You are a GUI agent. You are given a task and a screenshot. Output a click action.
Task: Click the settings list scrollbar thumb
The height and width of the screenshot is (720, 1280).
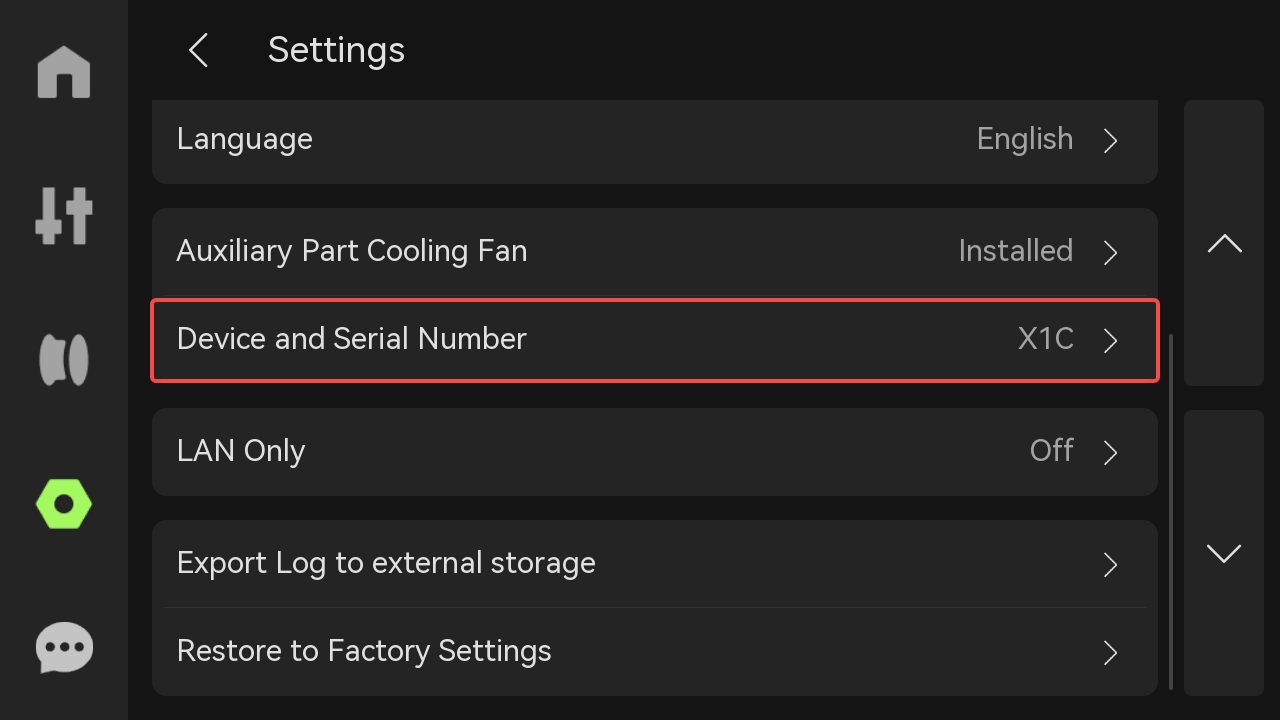1171,510
